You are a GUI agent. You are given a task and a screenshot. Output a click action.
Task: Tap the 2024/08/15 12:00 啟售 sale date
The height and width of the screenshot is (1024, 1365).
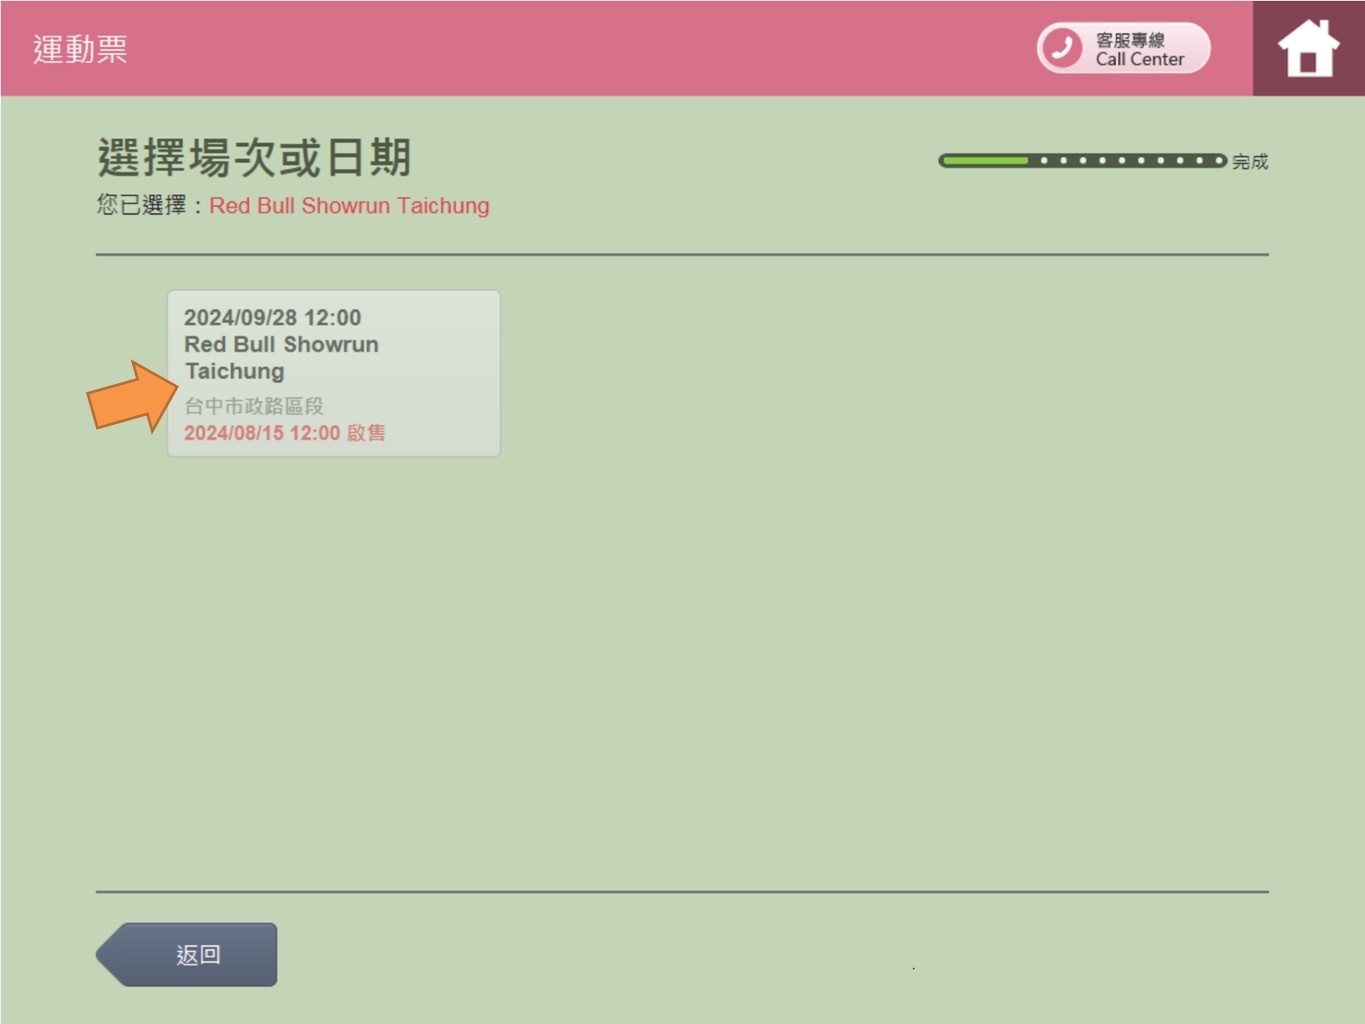pyautogui.click(x=284, y=433)
